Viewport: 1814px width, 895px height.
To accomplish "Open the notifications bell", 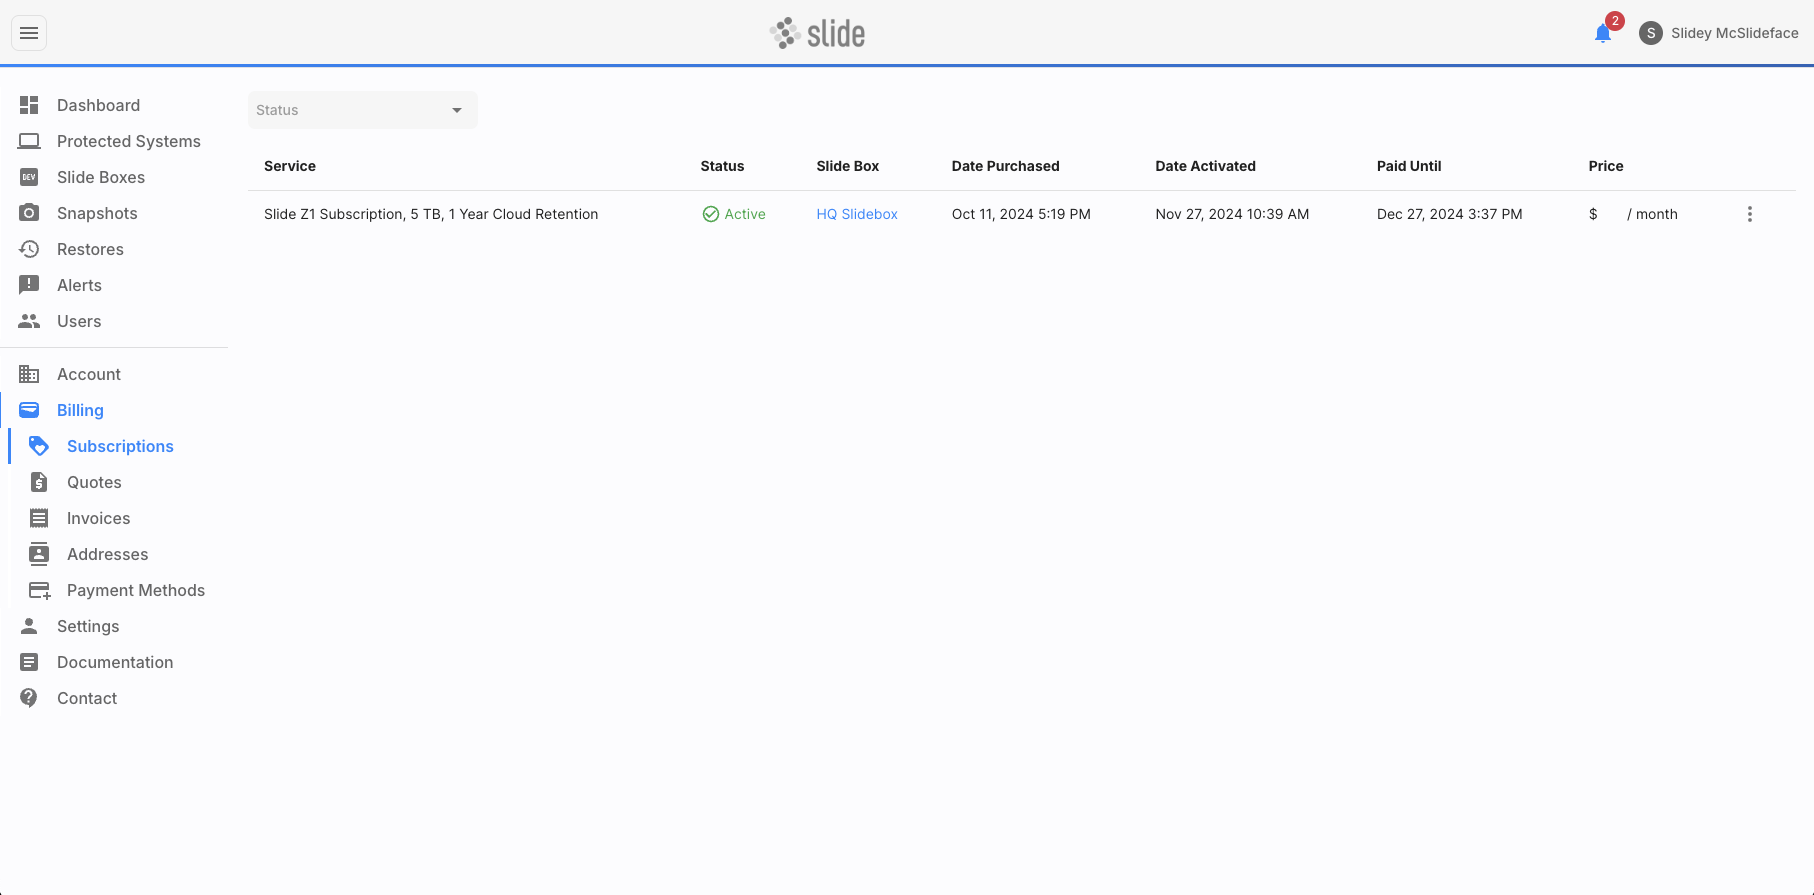I will pos(1603,33).
